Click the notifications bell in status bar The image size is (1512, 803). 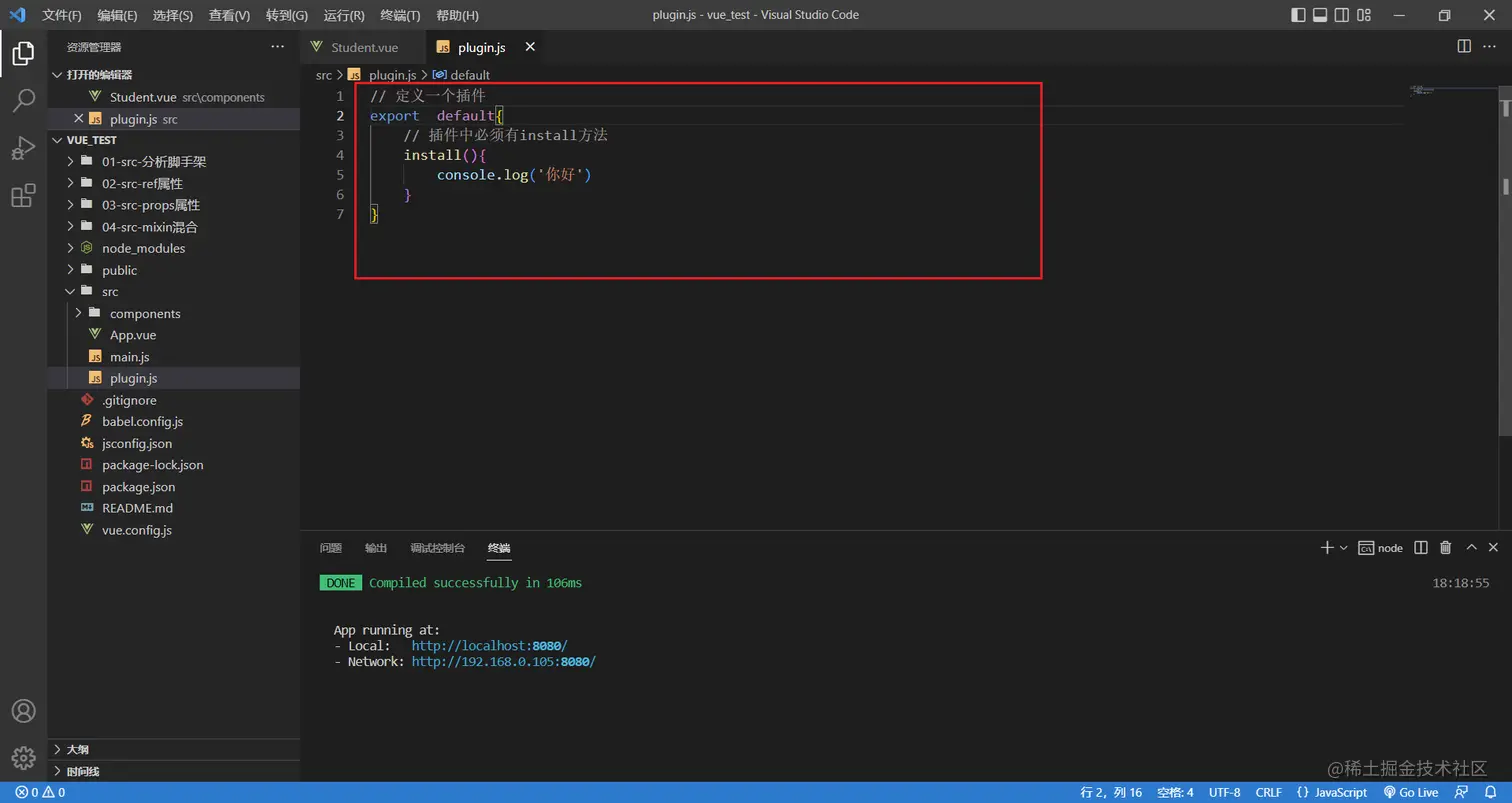click(x=1490, y=792)
